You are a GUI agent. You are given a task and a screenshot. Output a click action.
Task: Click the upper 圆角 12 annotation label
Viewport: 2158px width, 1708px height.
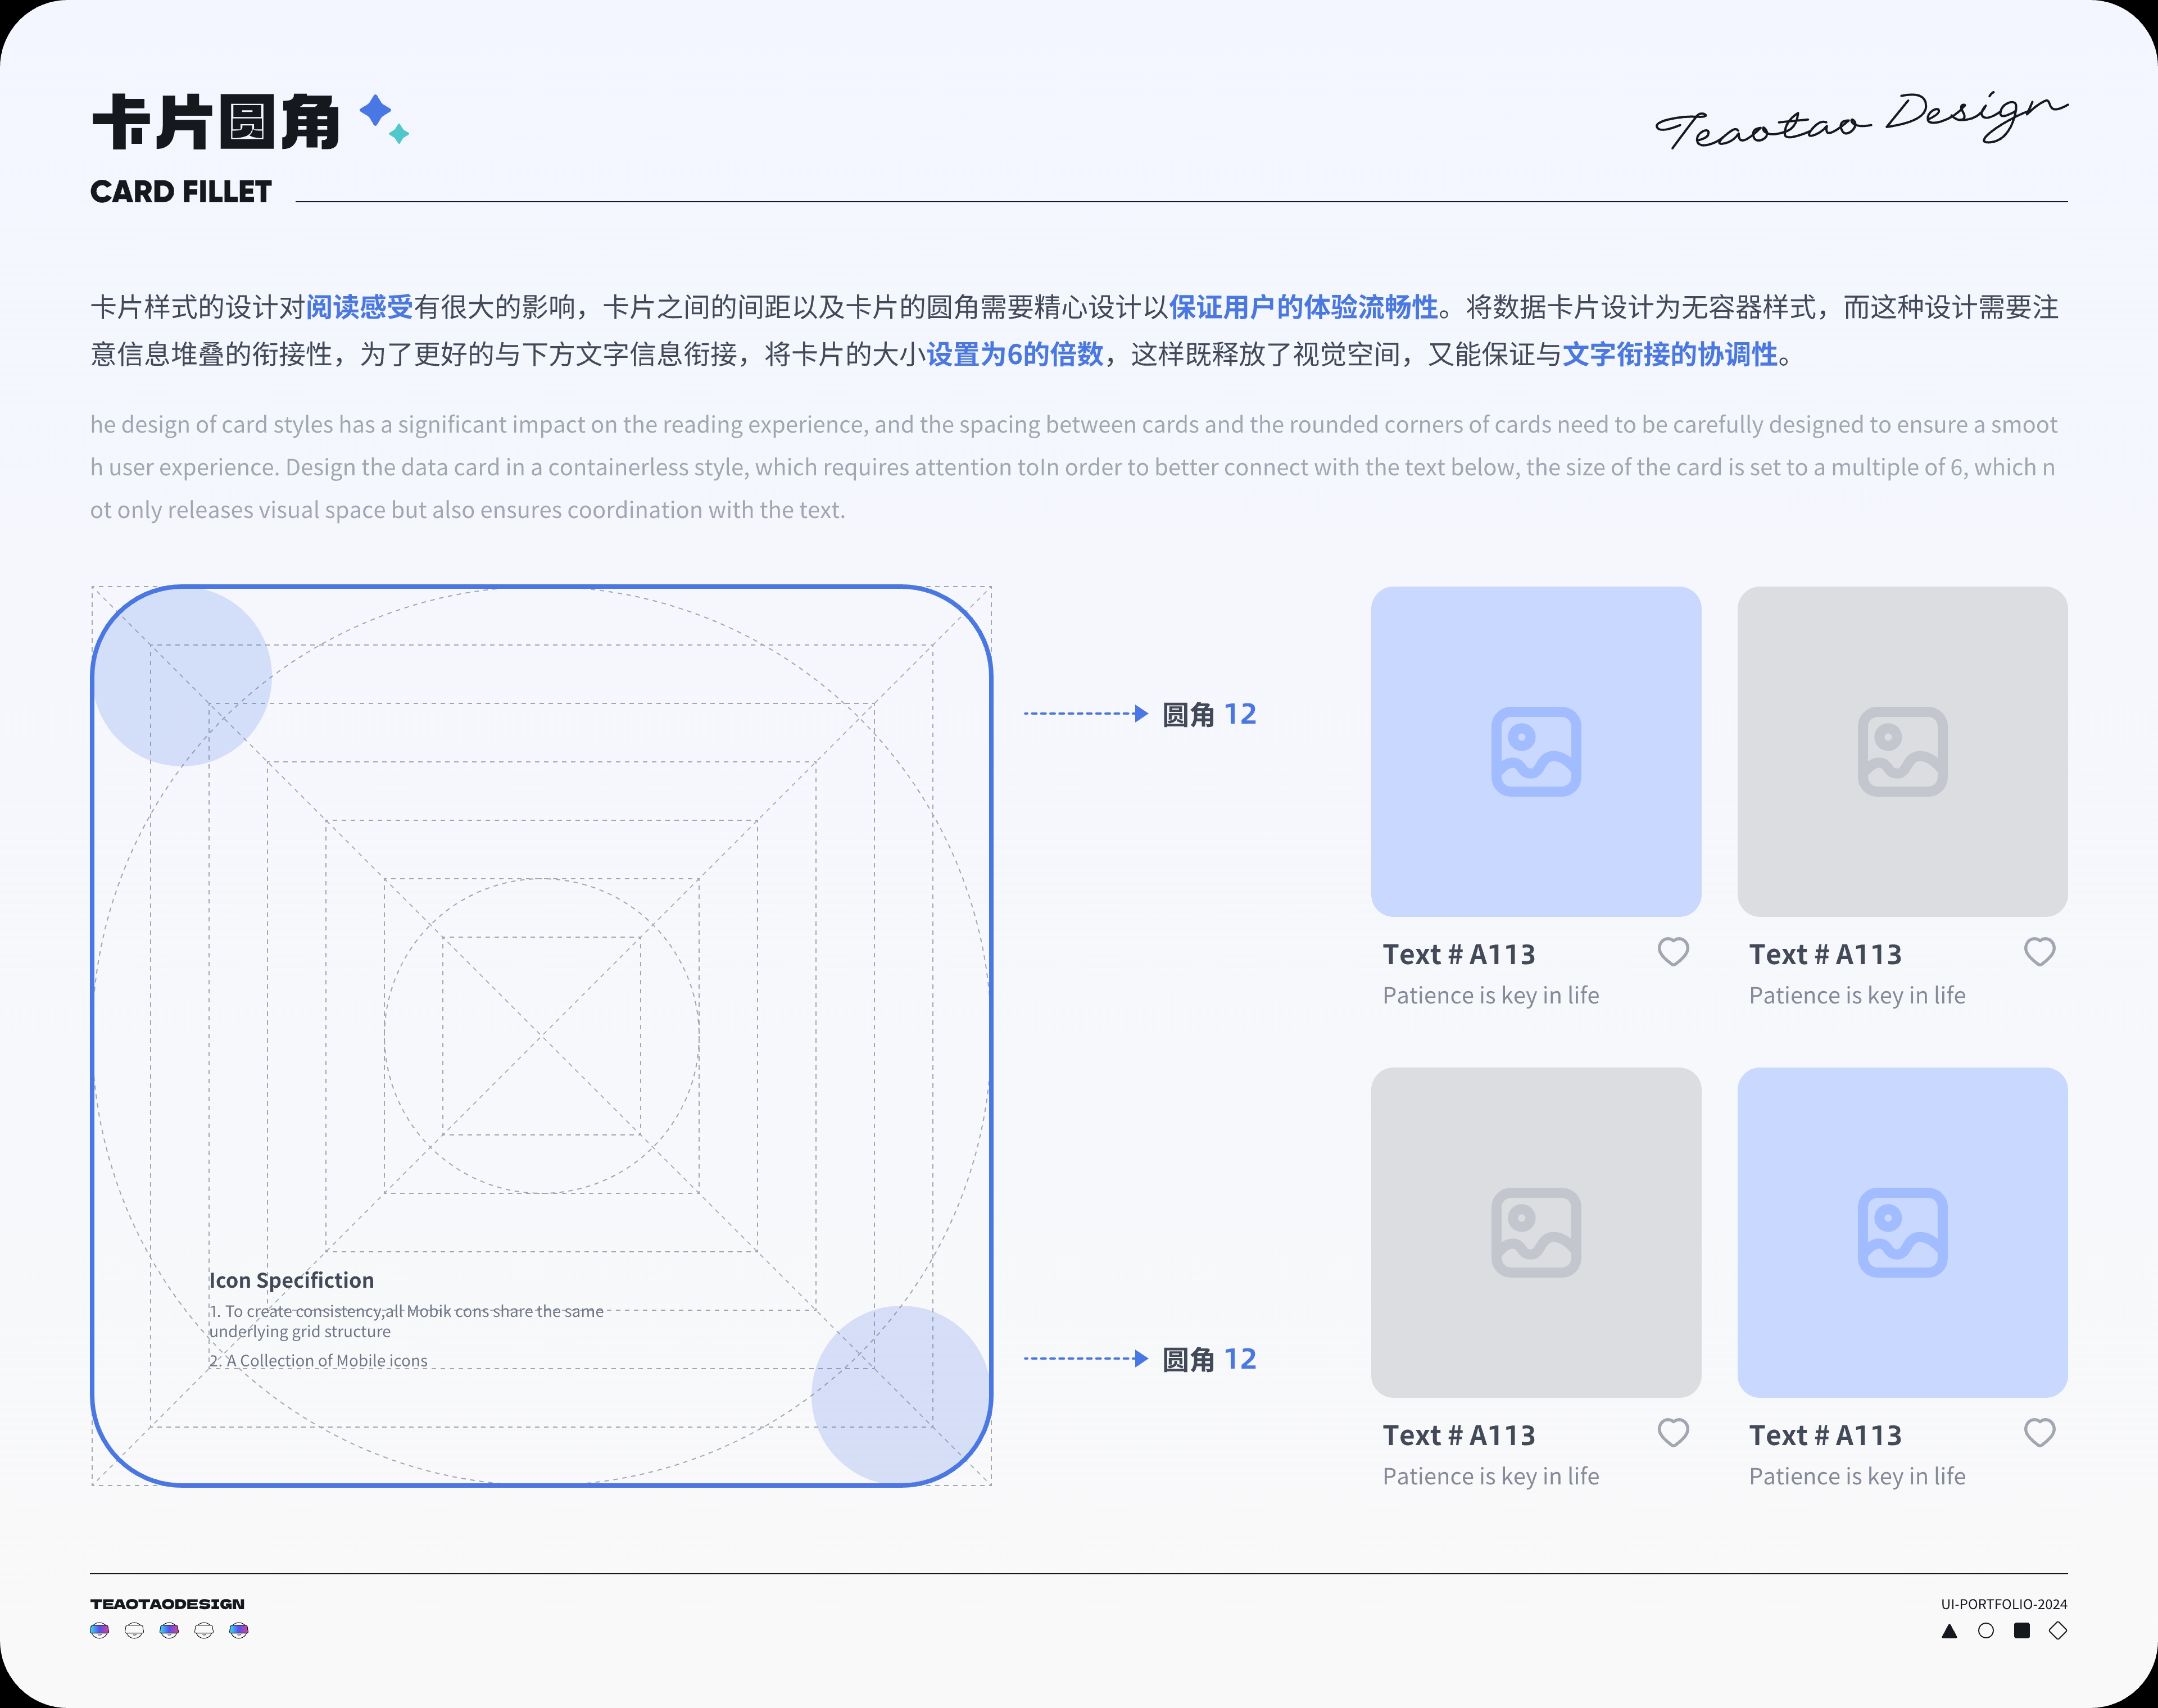tap(1209, 714)
